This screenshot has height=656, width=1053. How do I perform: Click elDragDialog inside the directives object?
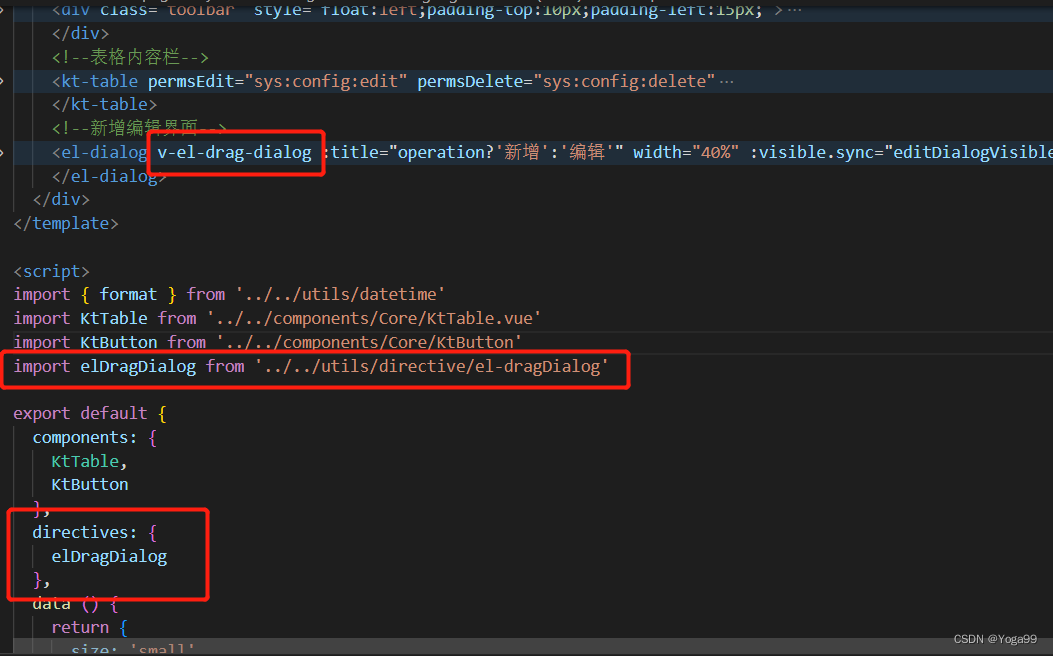109,556
